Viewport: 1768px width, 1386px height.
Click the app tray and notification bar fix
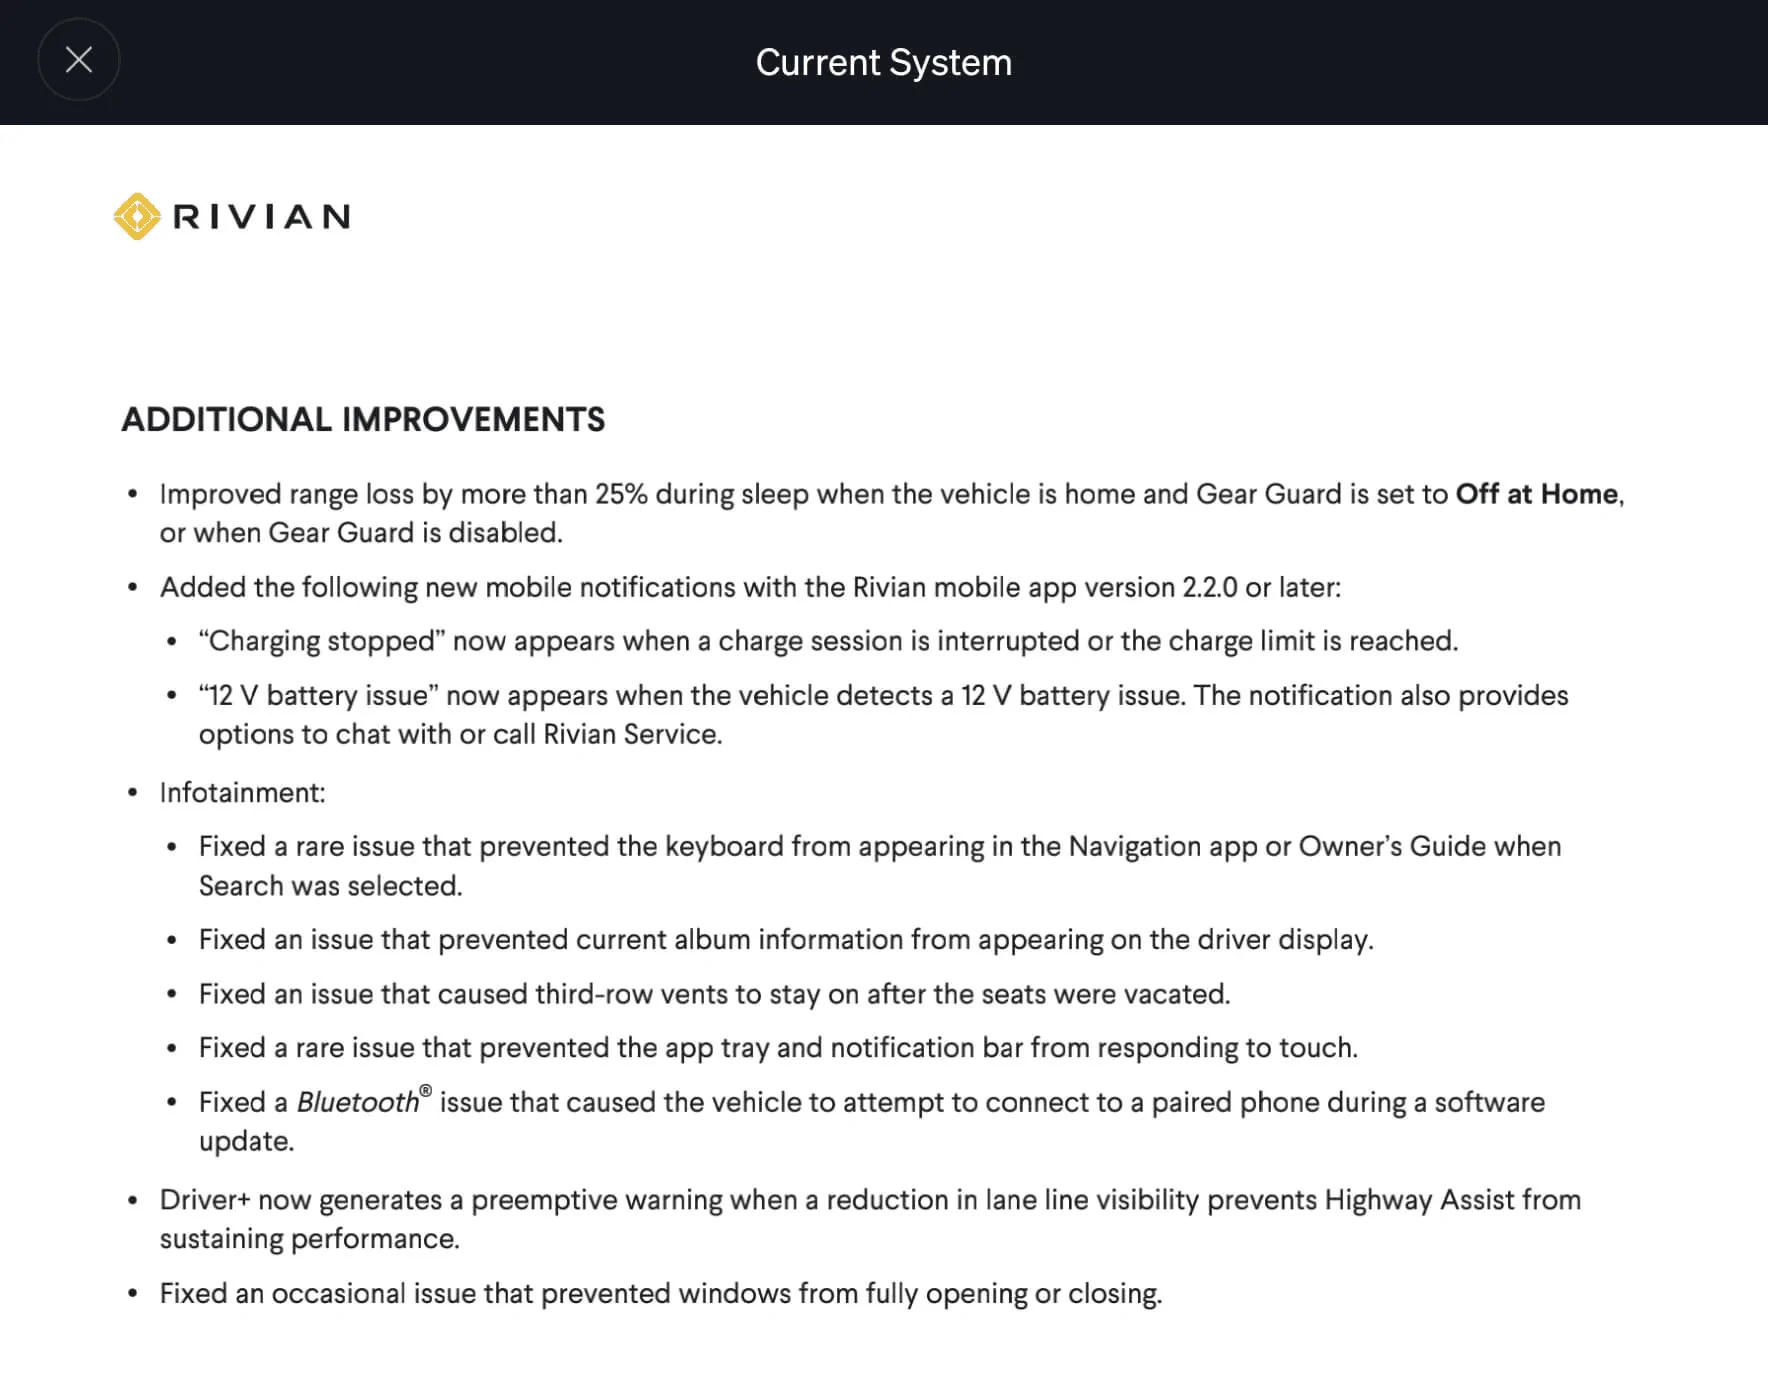click(778, 1048)
